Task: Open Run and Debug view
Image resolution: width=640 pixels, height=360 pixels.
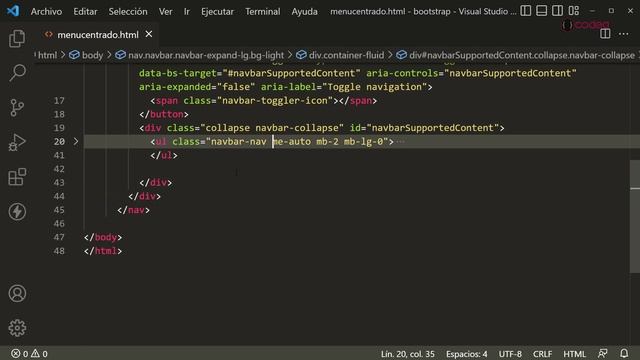Action: (17, 142)
